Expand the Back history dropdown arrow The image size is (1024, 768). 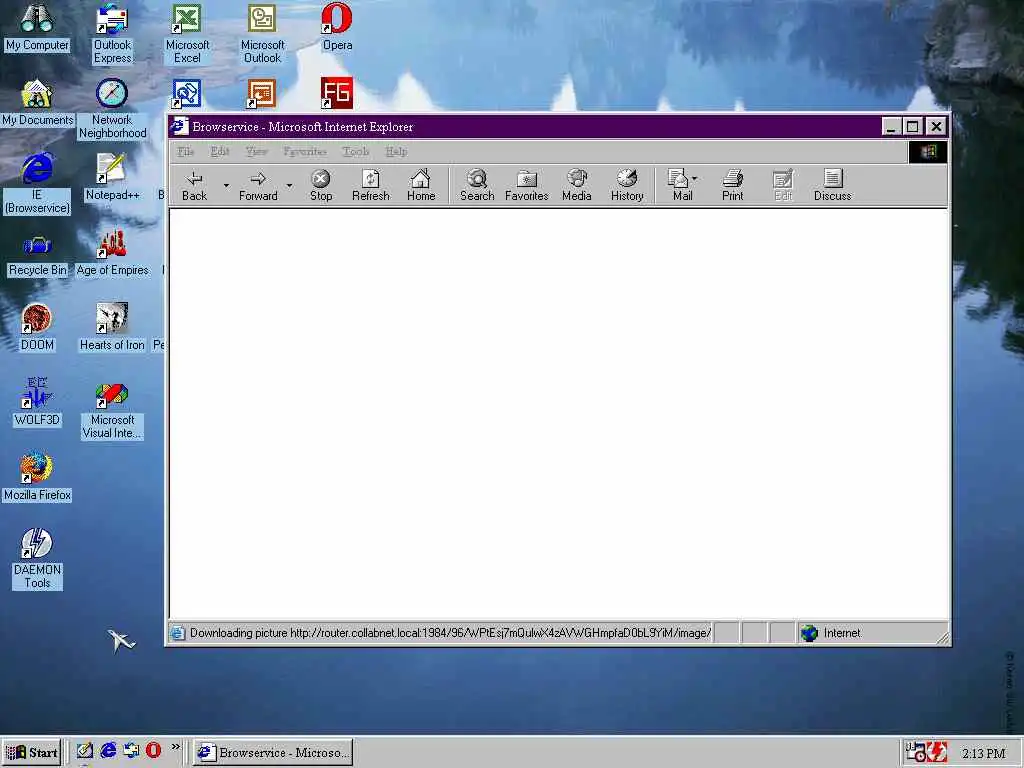tap(226, 185)
